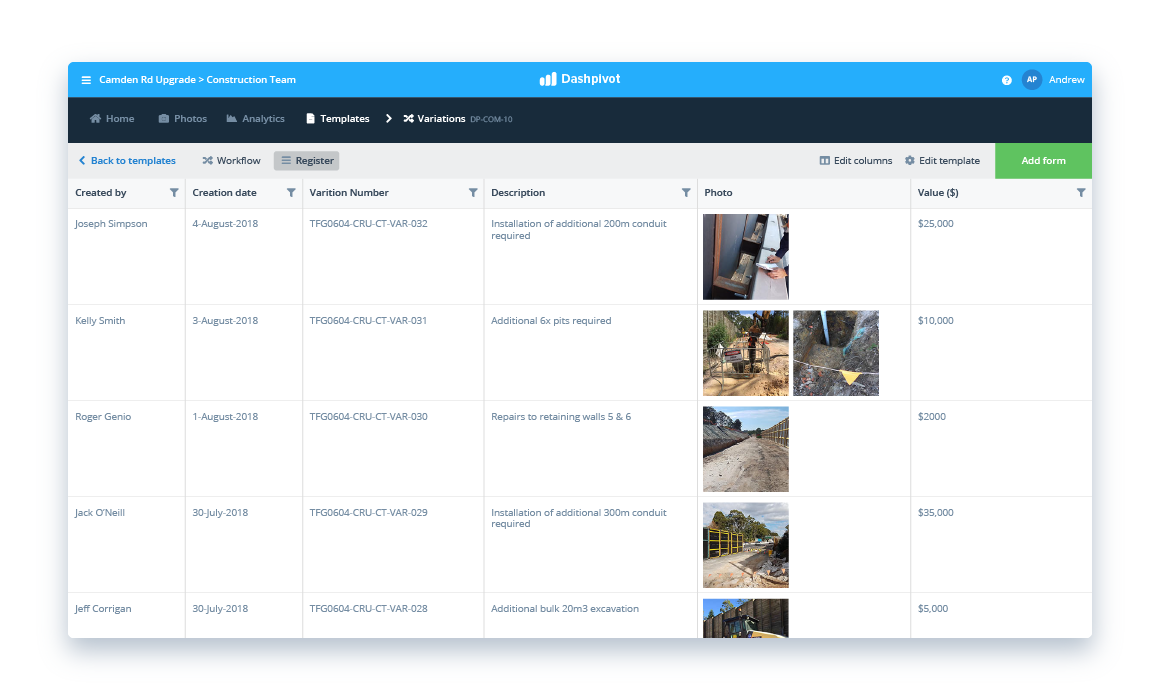Open the Photos tab
Image resolution: width=1160 pixels, height=700 pixels.
(182, 118)
